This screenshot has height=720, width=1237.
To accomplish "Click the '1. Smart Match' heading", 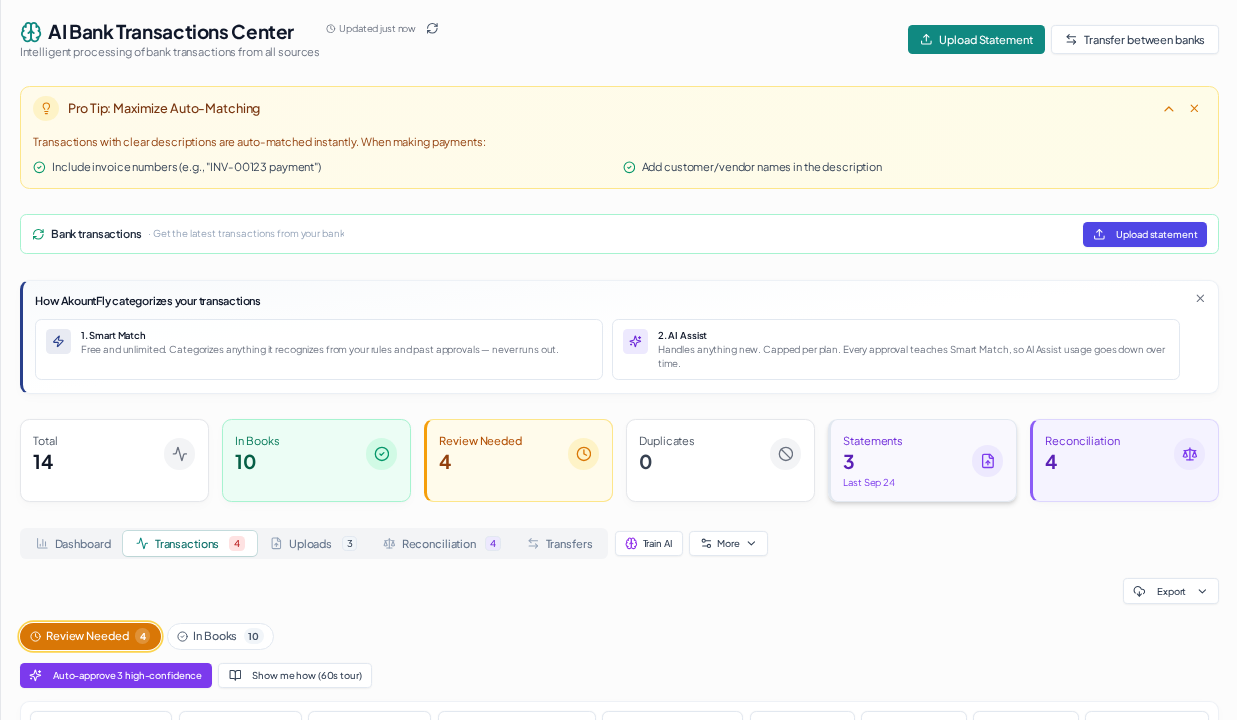I will coord(113,336).
